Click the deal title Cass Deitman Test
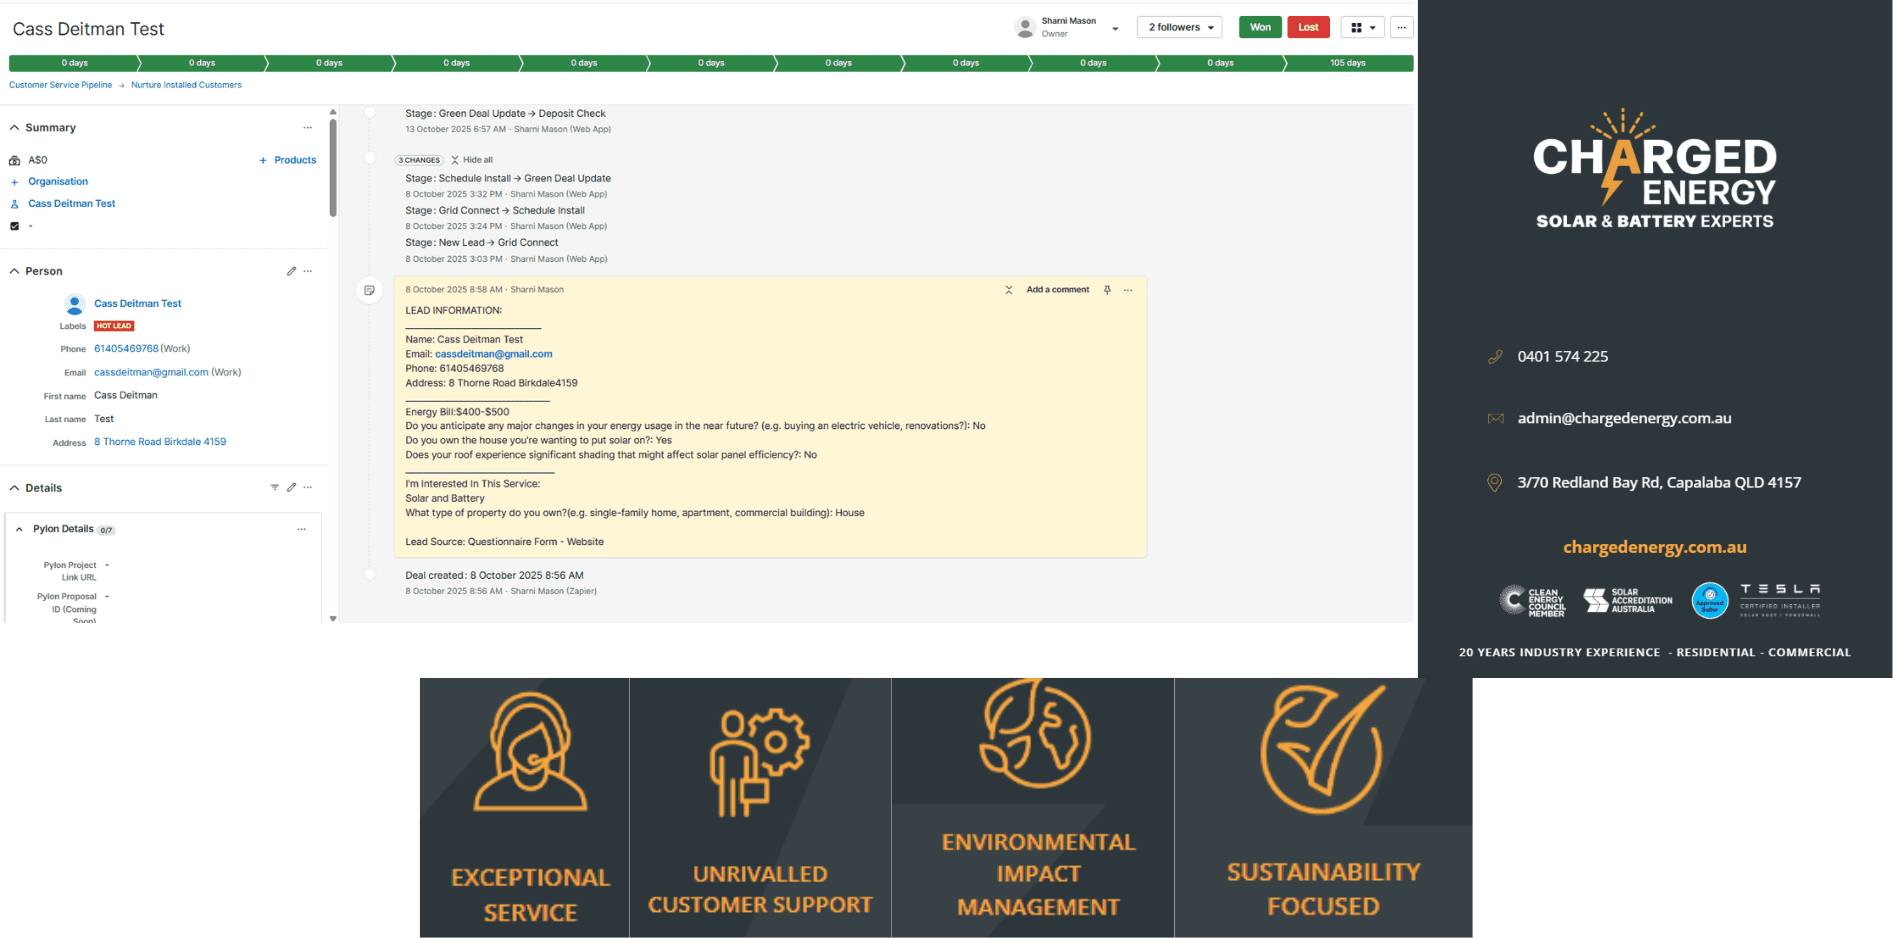This screenshot has height=938, width=1893. 88,29
